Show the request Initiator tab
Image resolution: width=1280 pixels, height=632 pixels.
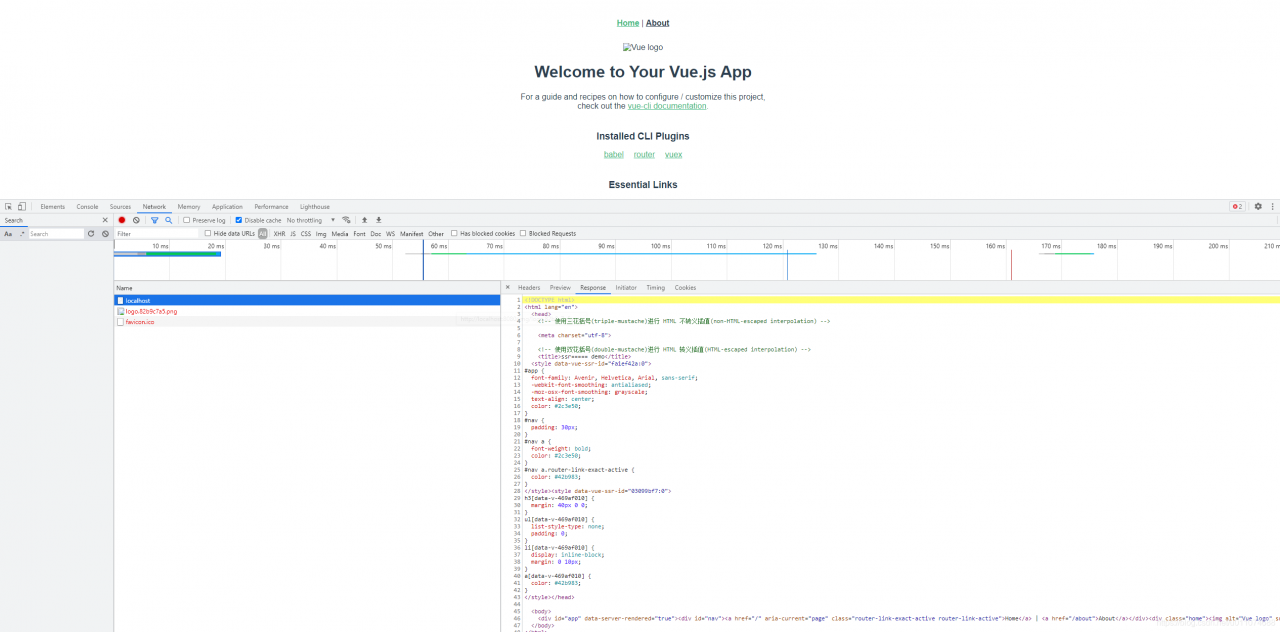click(626, 287)
